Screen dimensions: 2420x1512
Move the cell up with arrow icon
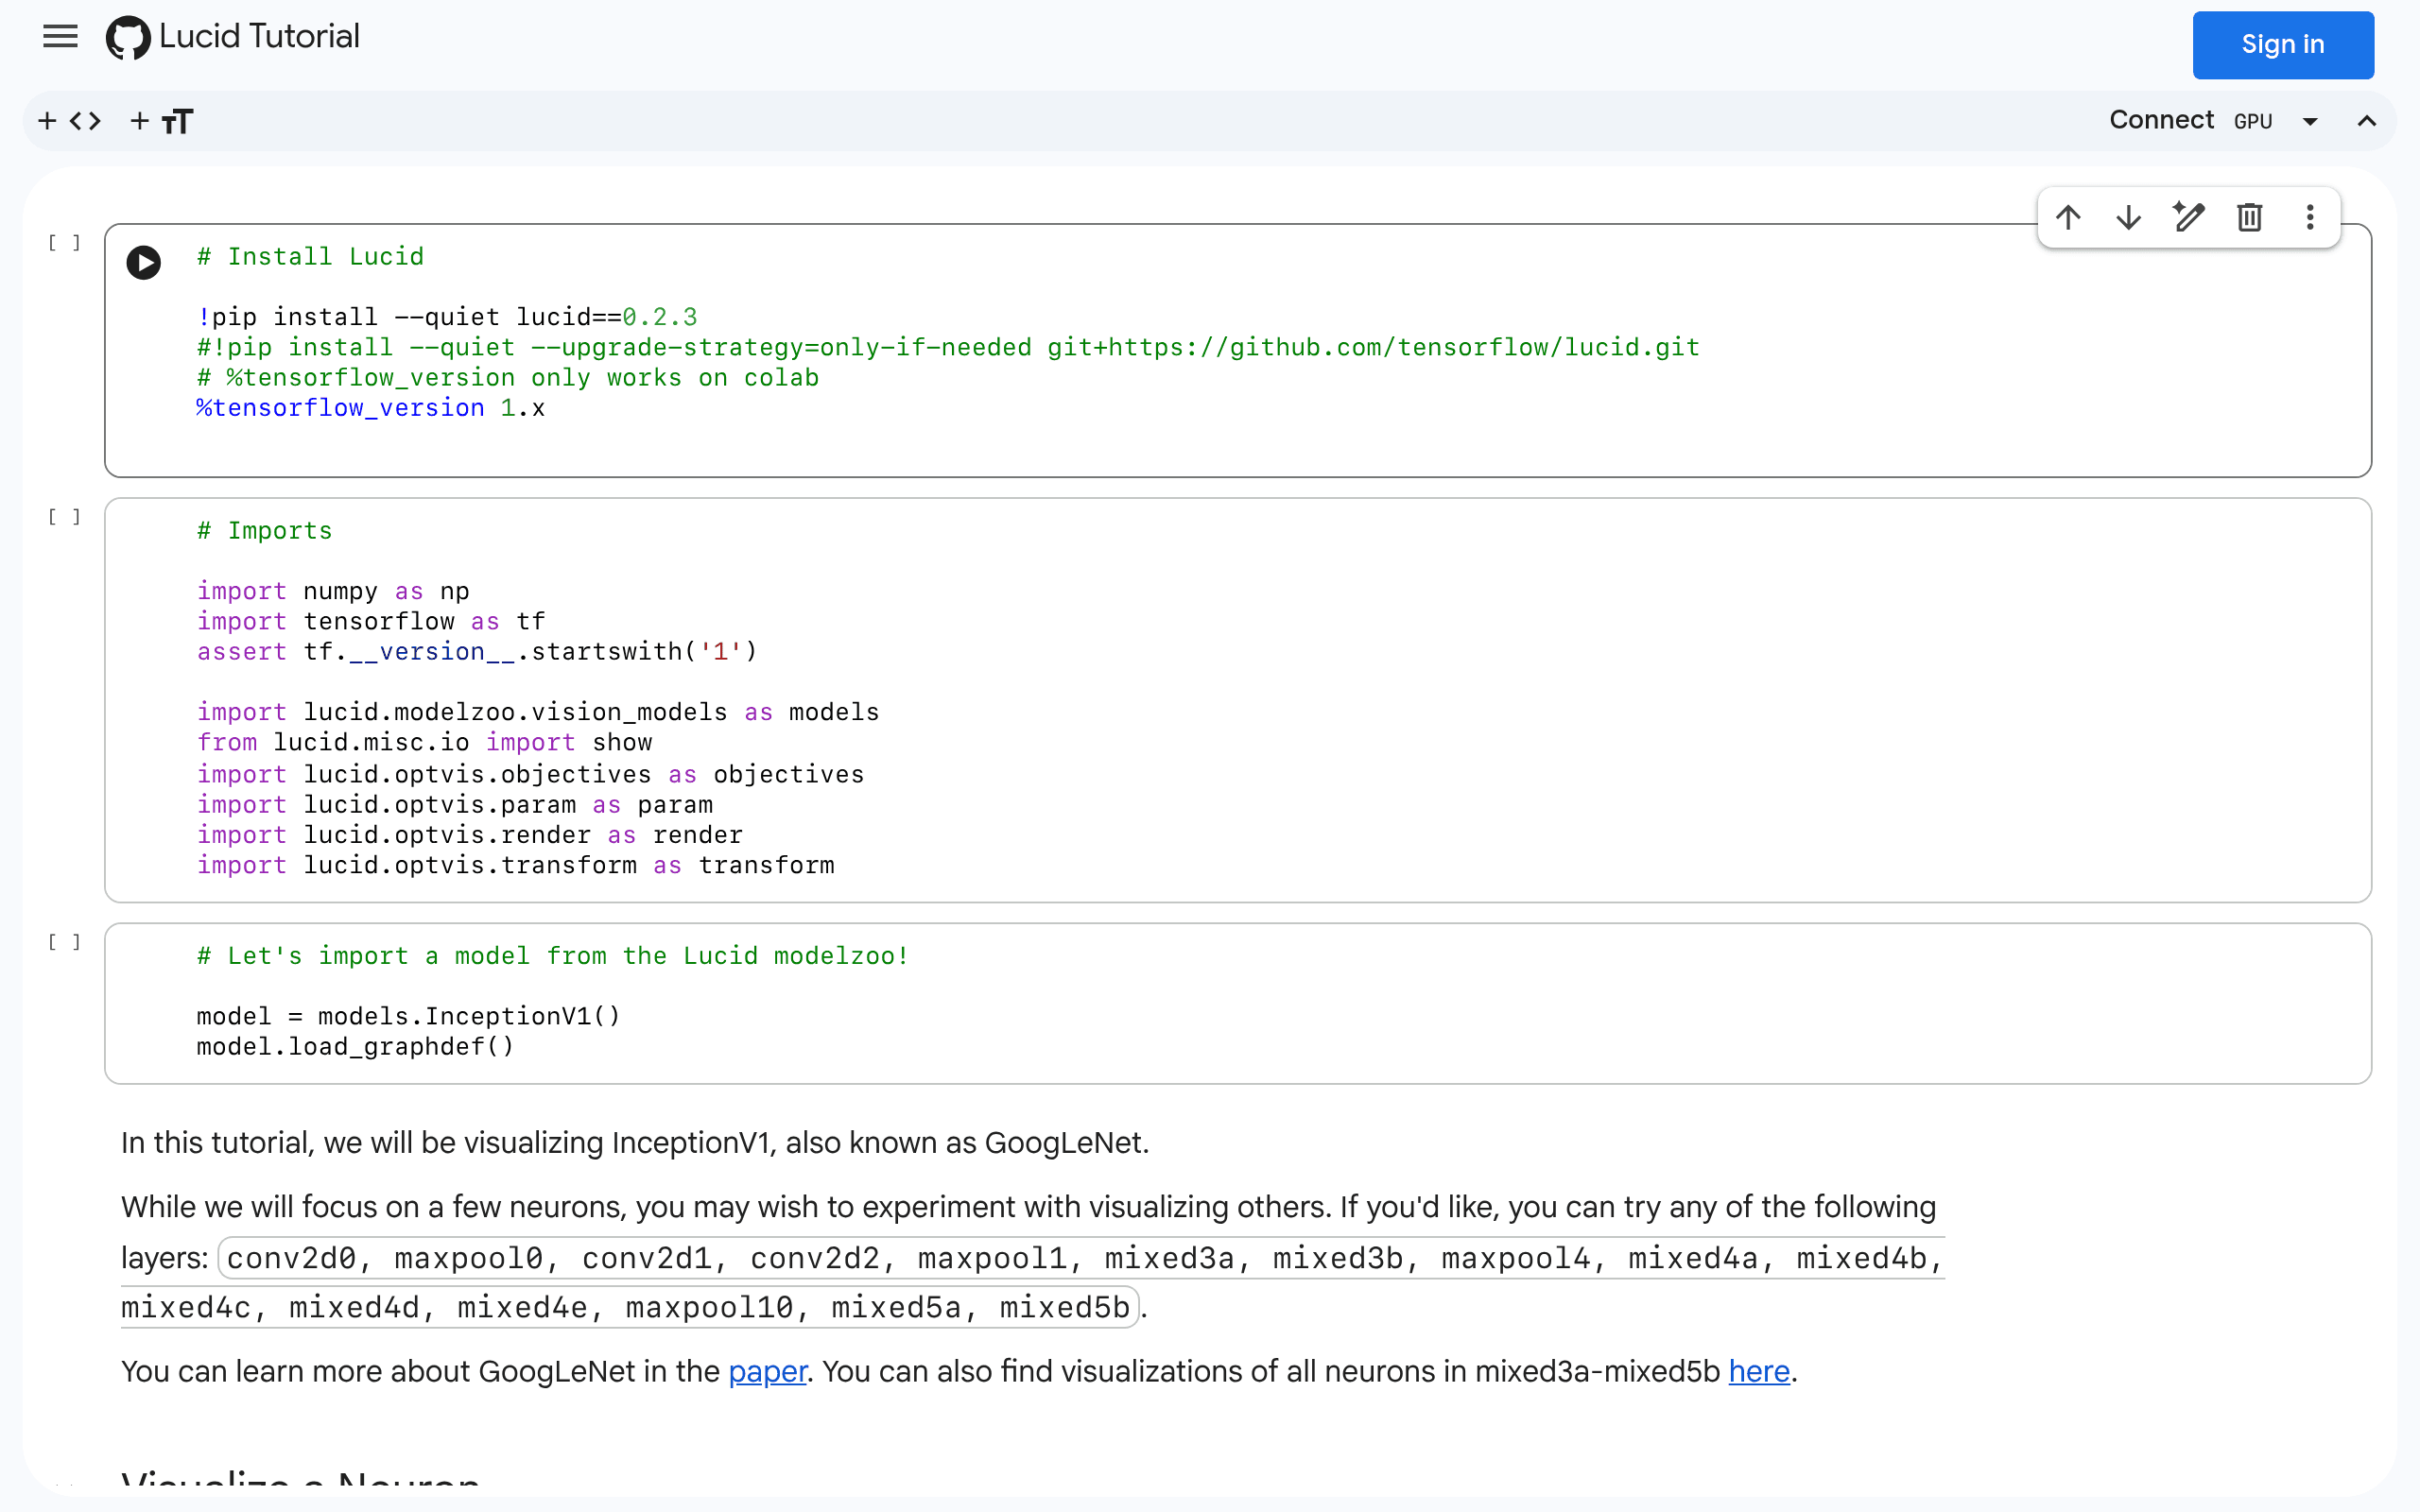click(2068, 217)
